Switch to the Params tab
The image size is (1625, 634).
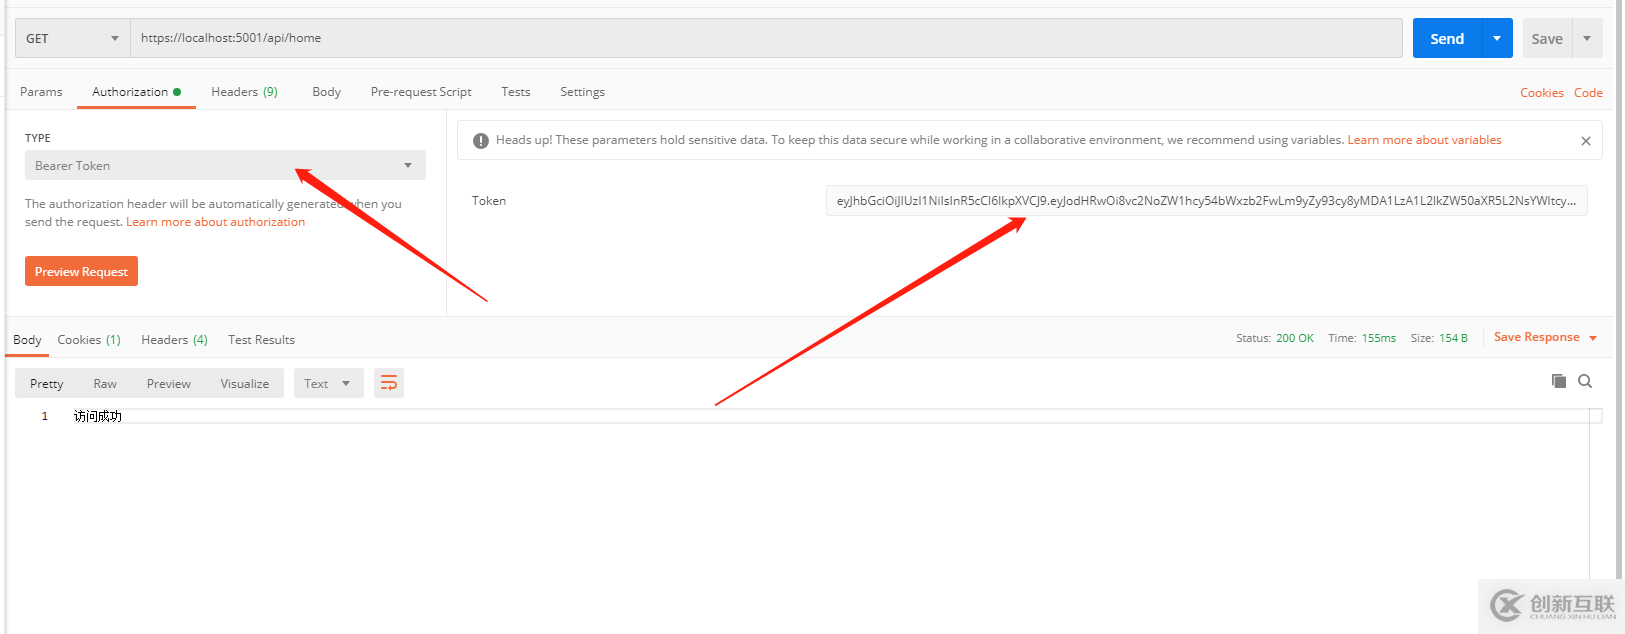pos(41,92)
